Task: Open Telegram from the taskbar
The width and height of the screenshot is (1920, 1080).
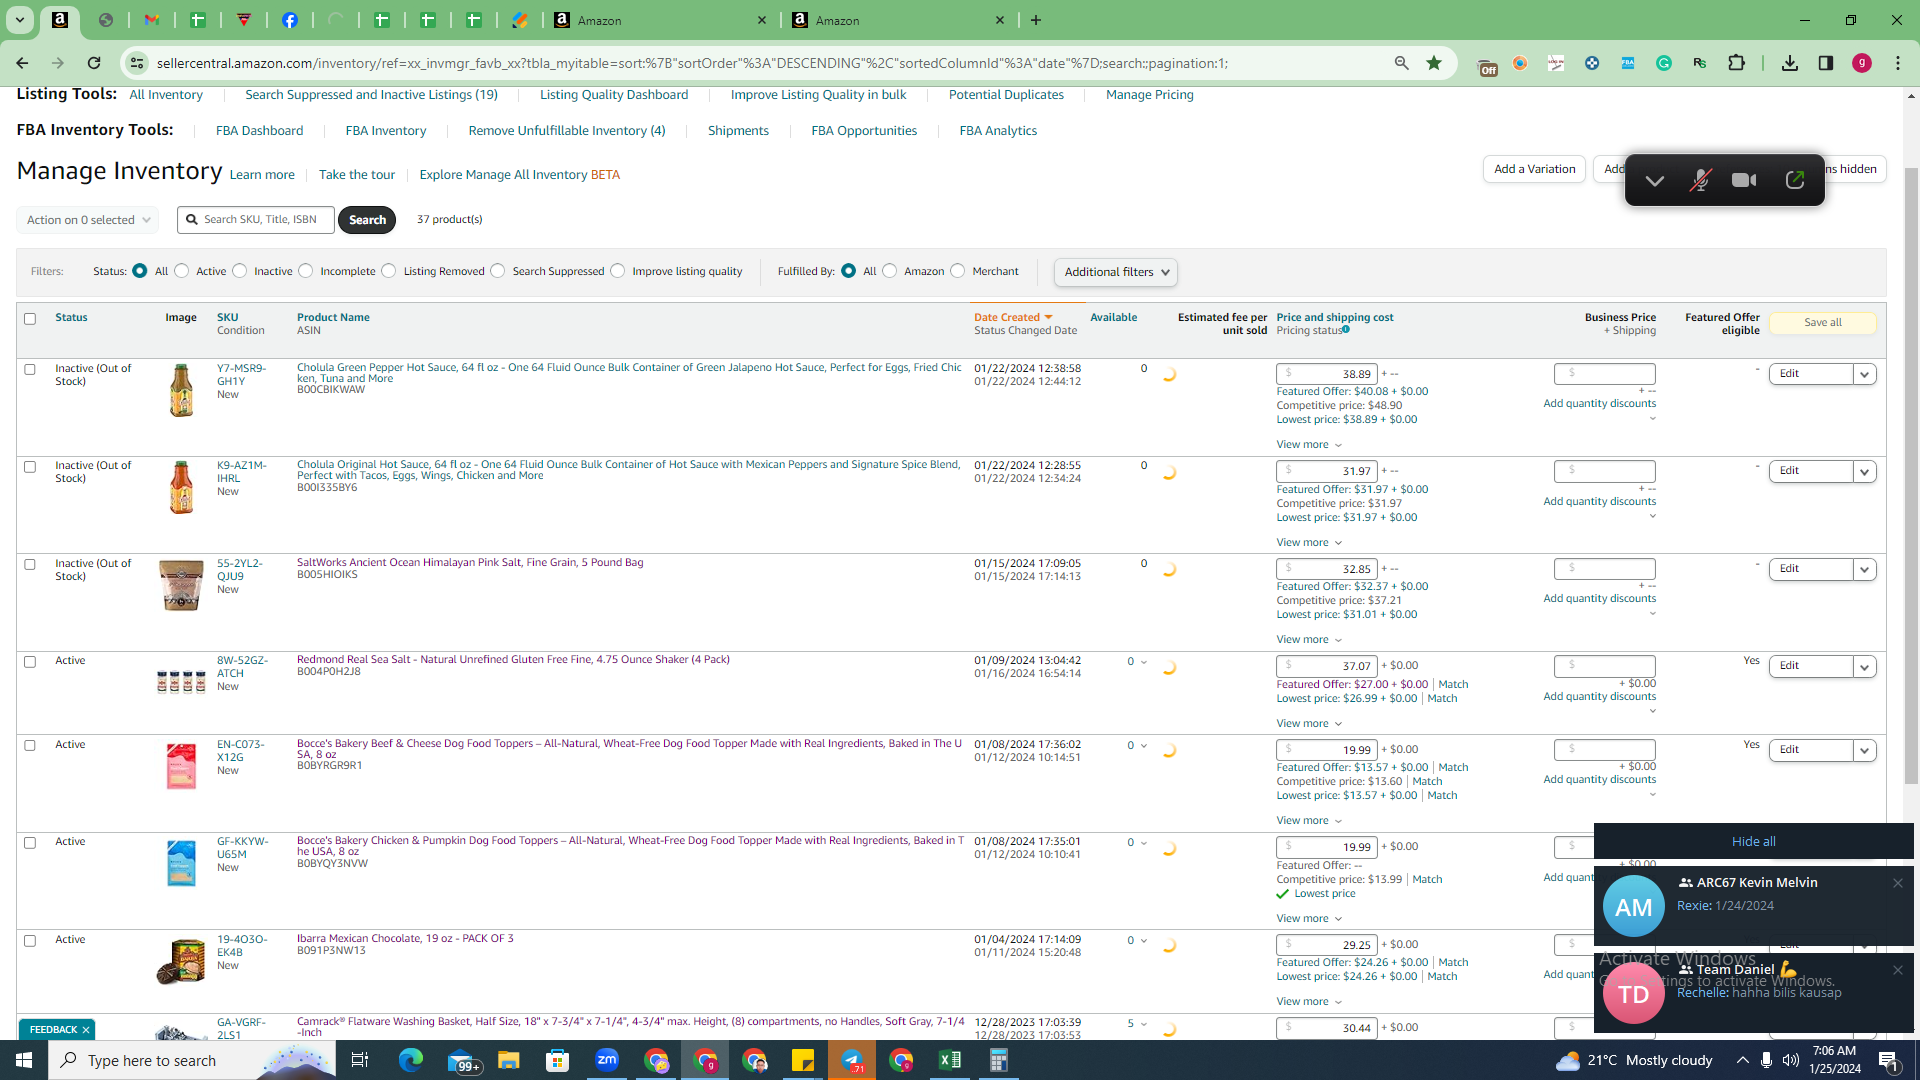Action: tap(852, 1060)
